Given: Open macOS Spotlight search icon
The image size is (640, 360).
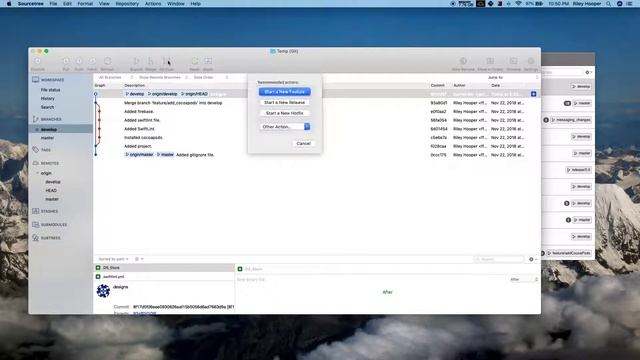Looking at the screenshot, I should point(609,4).
